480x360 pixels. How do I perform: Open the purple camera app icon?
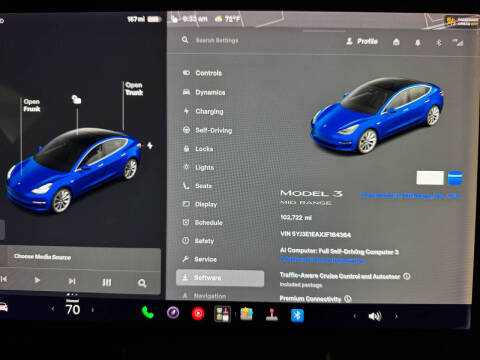tap(173, 313)
